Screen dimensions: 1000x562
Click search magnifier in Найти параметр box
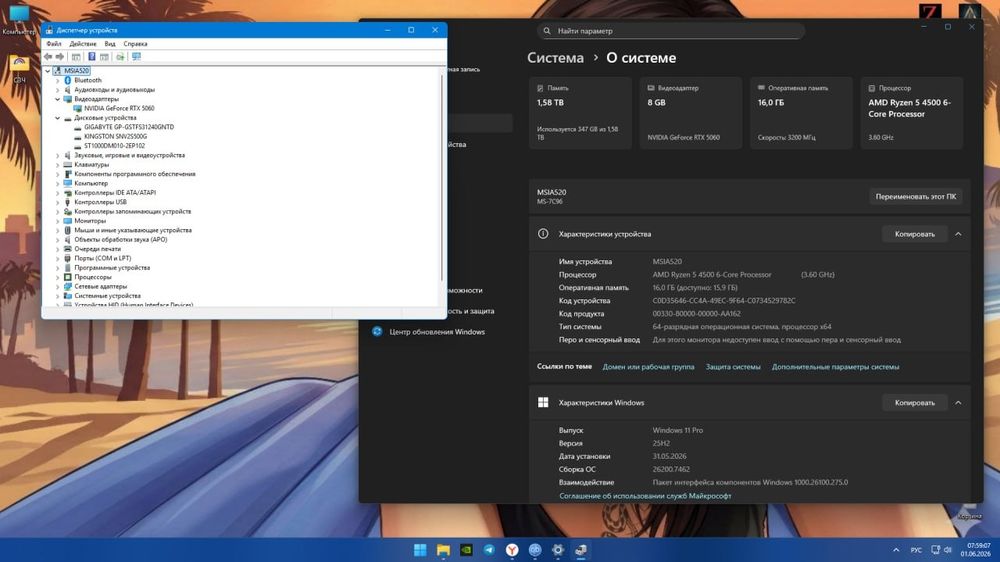tap(547, 31)
